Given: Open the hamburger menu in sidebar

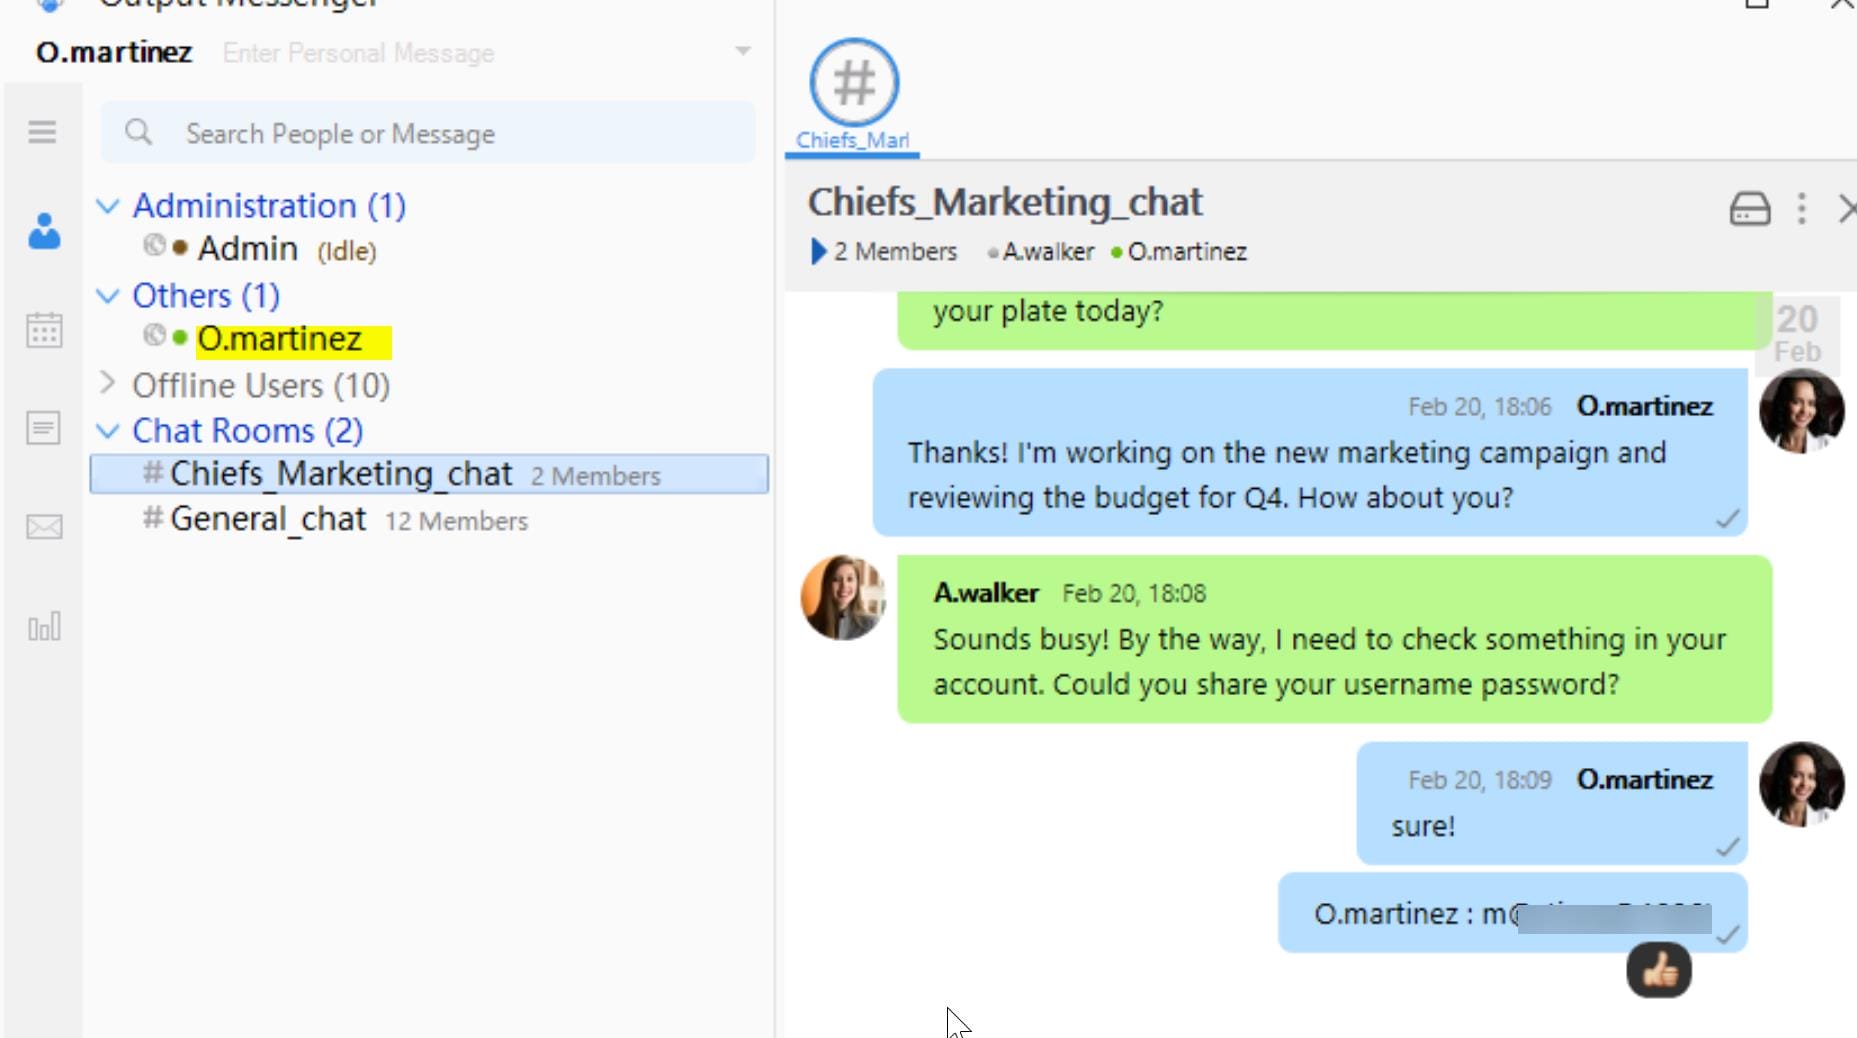Looking at the screenshot, I should click(42, 132).
